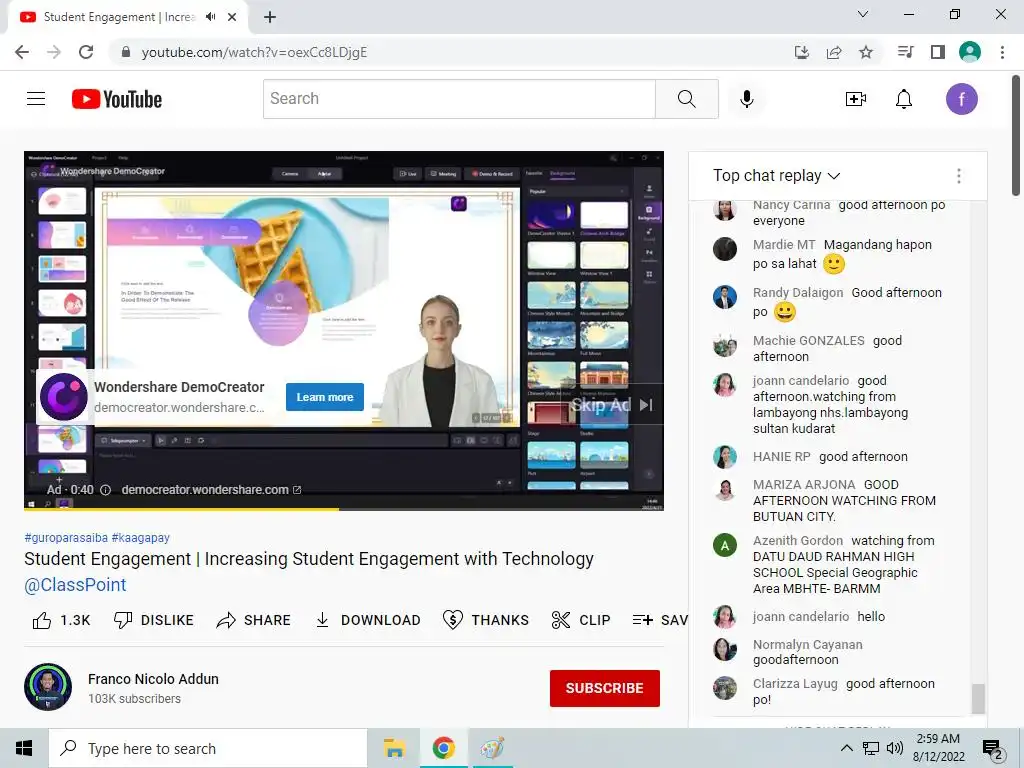
Task: Open Windows Start menu
Action: (24, 748)
